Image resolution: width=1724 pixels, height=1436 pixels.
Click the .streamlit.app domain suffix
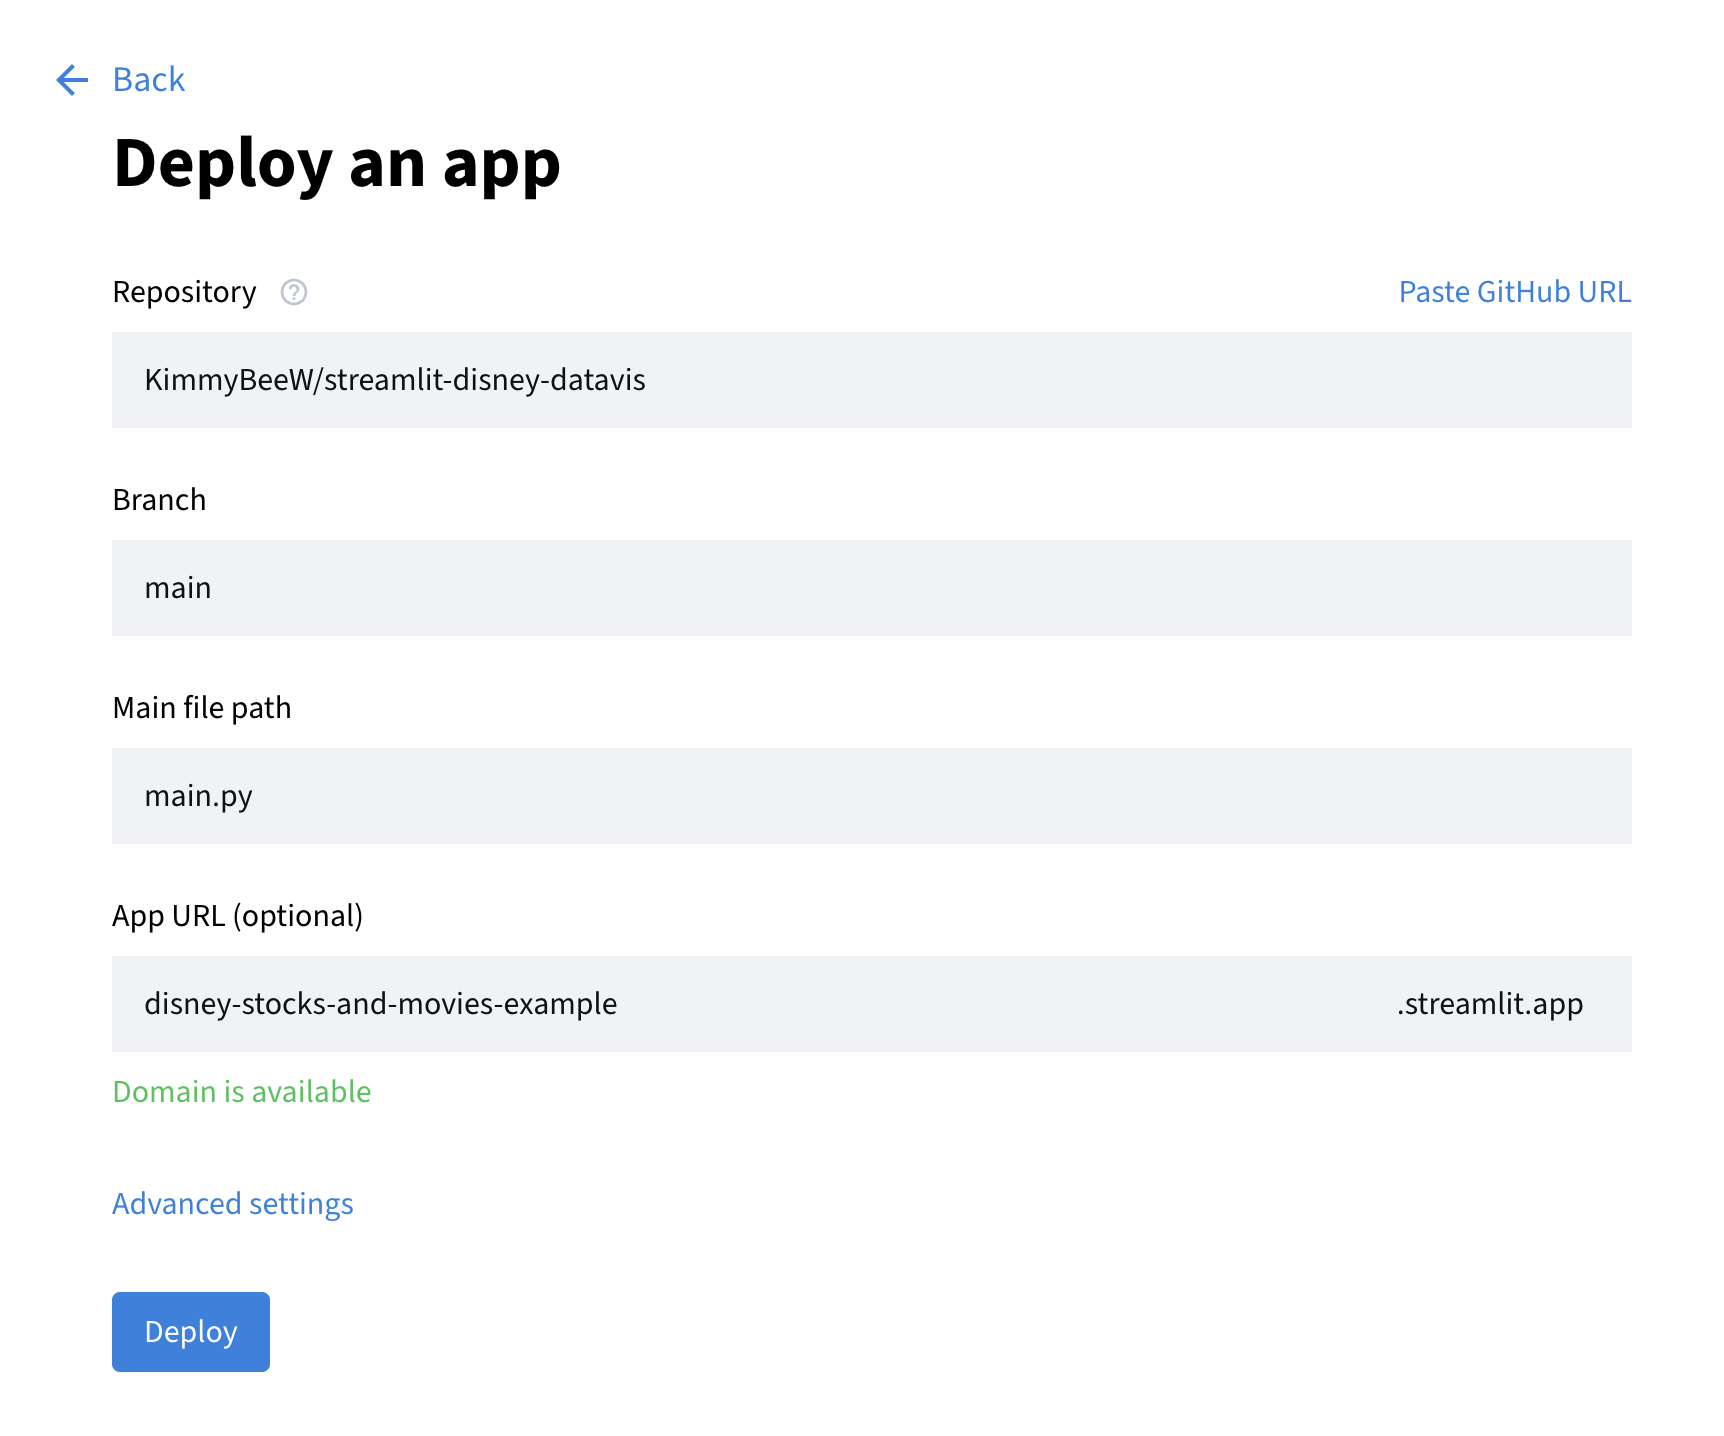coord(1489,1004)
